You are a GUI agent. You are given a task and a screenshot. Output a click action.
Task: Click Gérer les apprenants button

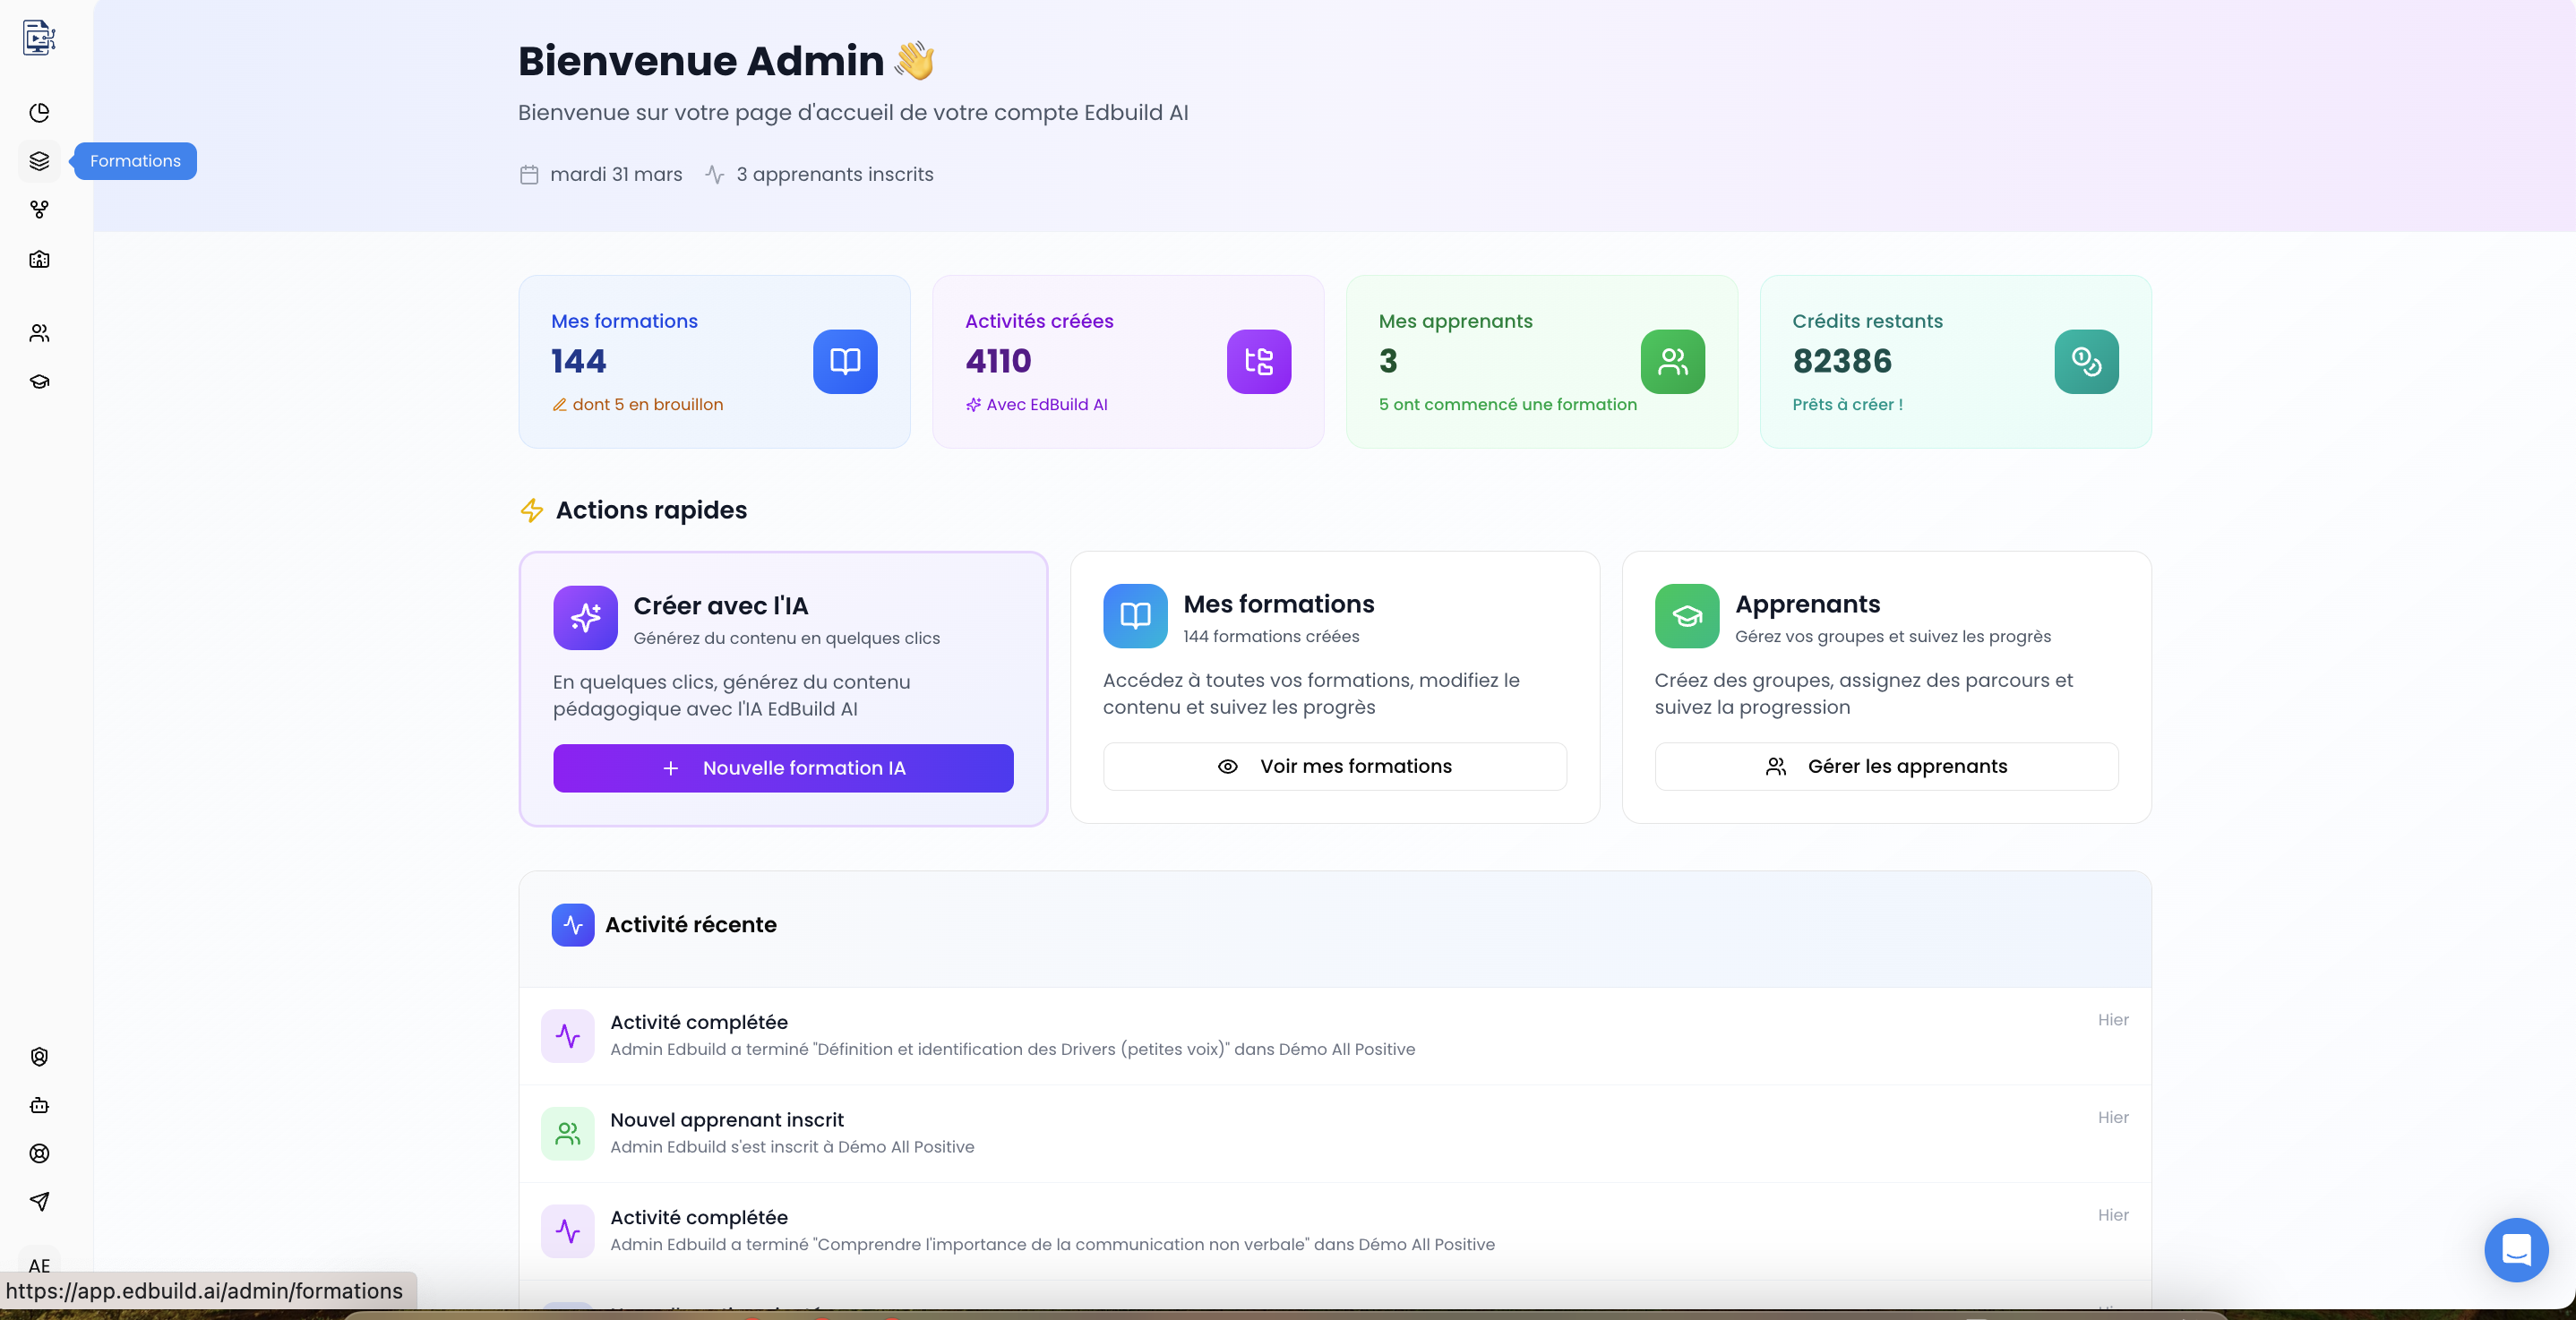[x=1886, y=766]
